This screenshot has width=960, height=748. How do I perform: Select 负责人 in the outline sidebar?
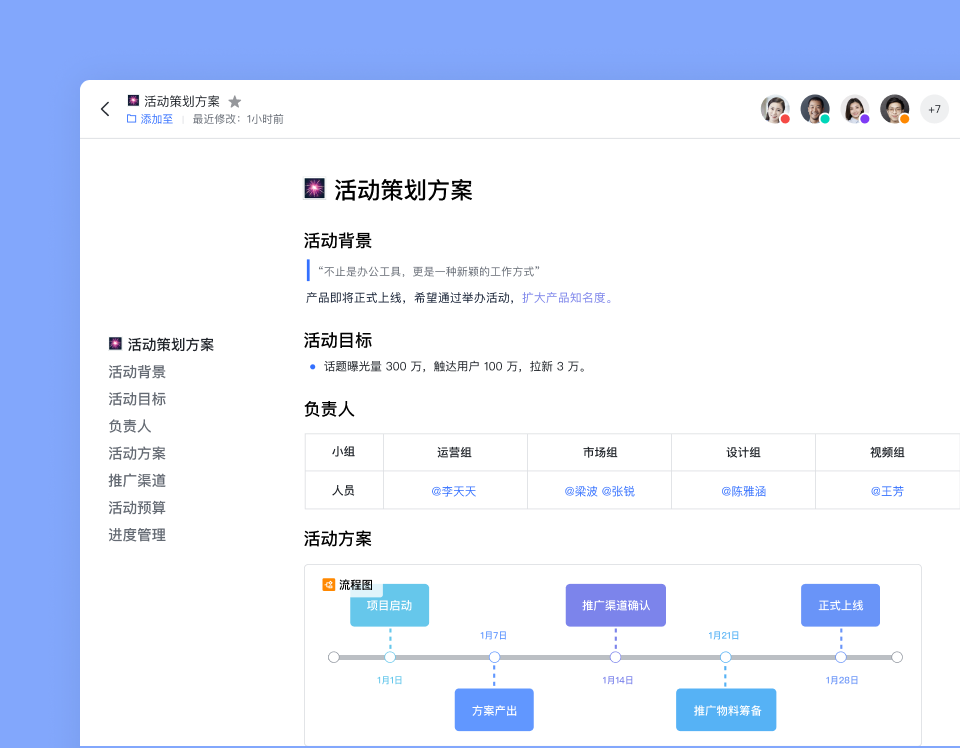pos(130,426)
